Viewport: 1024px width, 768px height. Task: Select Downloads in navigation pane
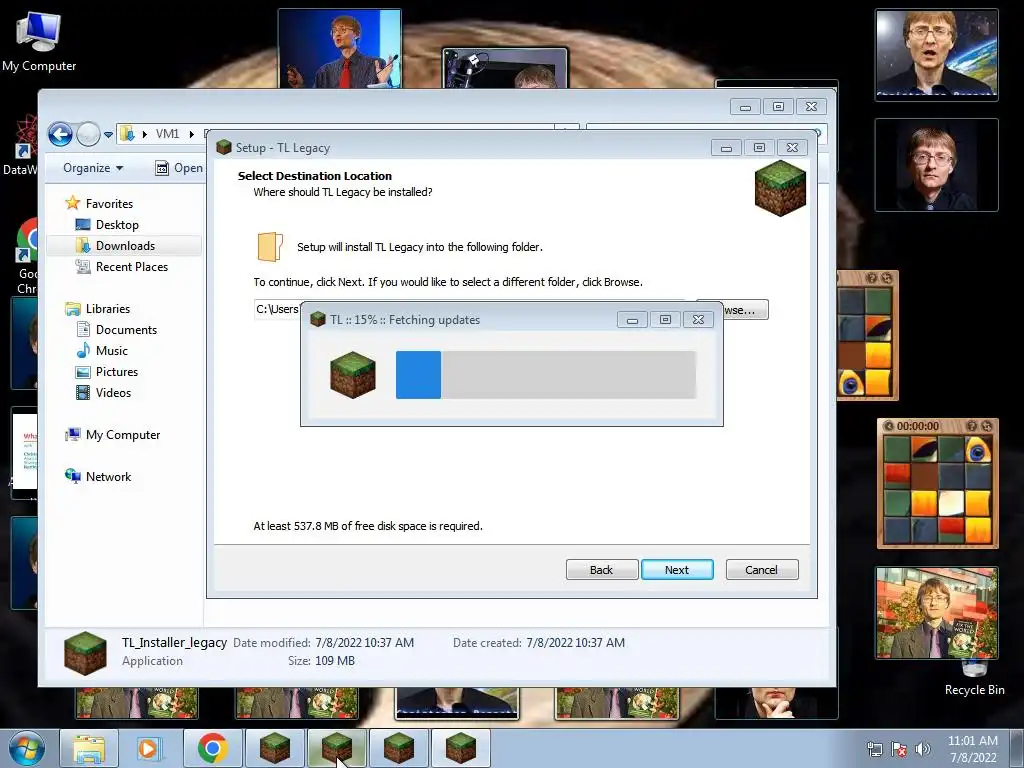125,246
